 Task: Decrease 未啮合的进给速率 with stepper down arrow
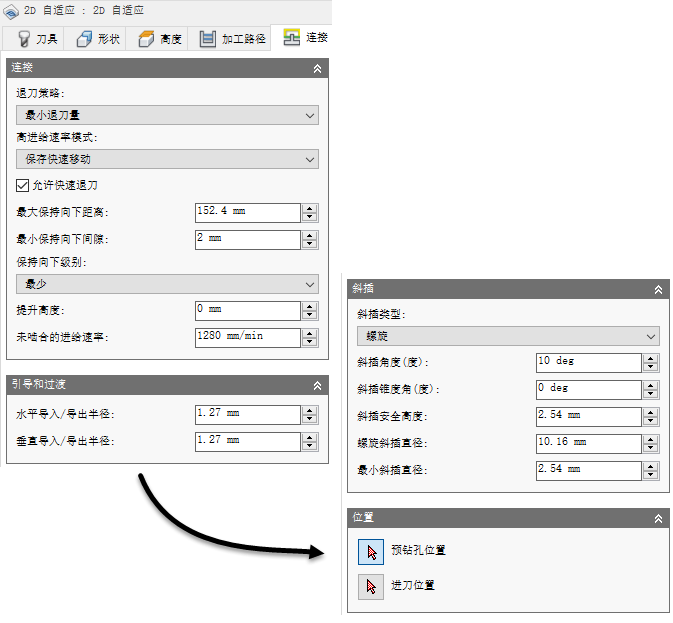point(309,343)
